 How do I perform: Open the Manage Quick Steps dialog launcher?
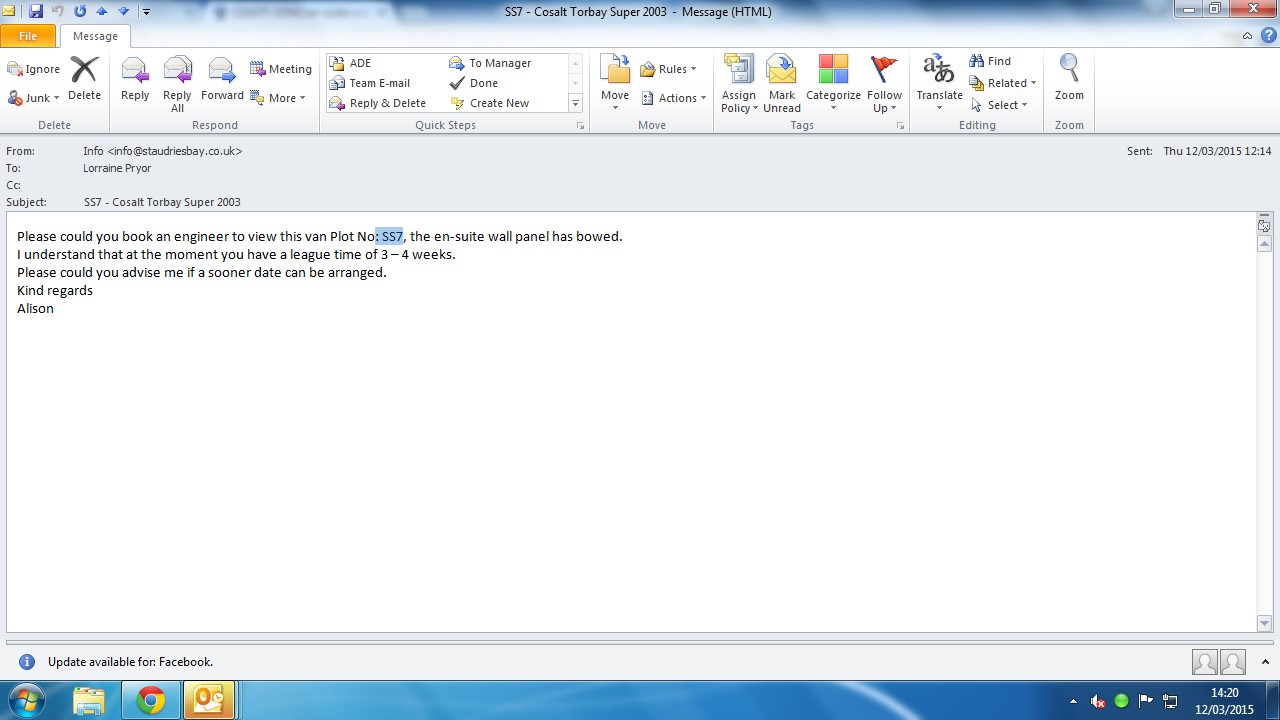pos(580,126)
